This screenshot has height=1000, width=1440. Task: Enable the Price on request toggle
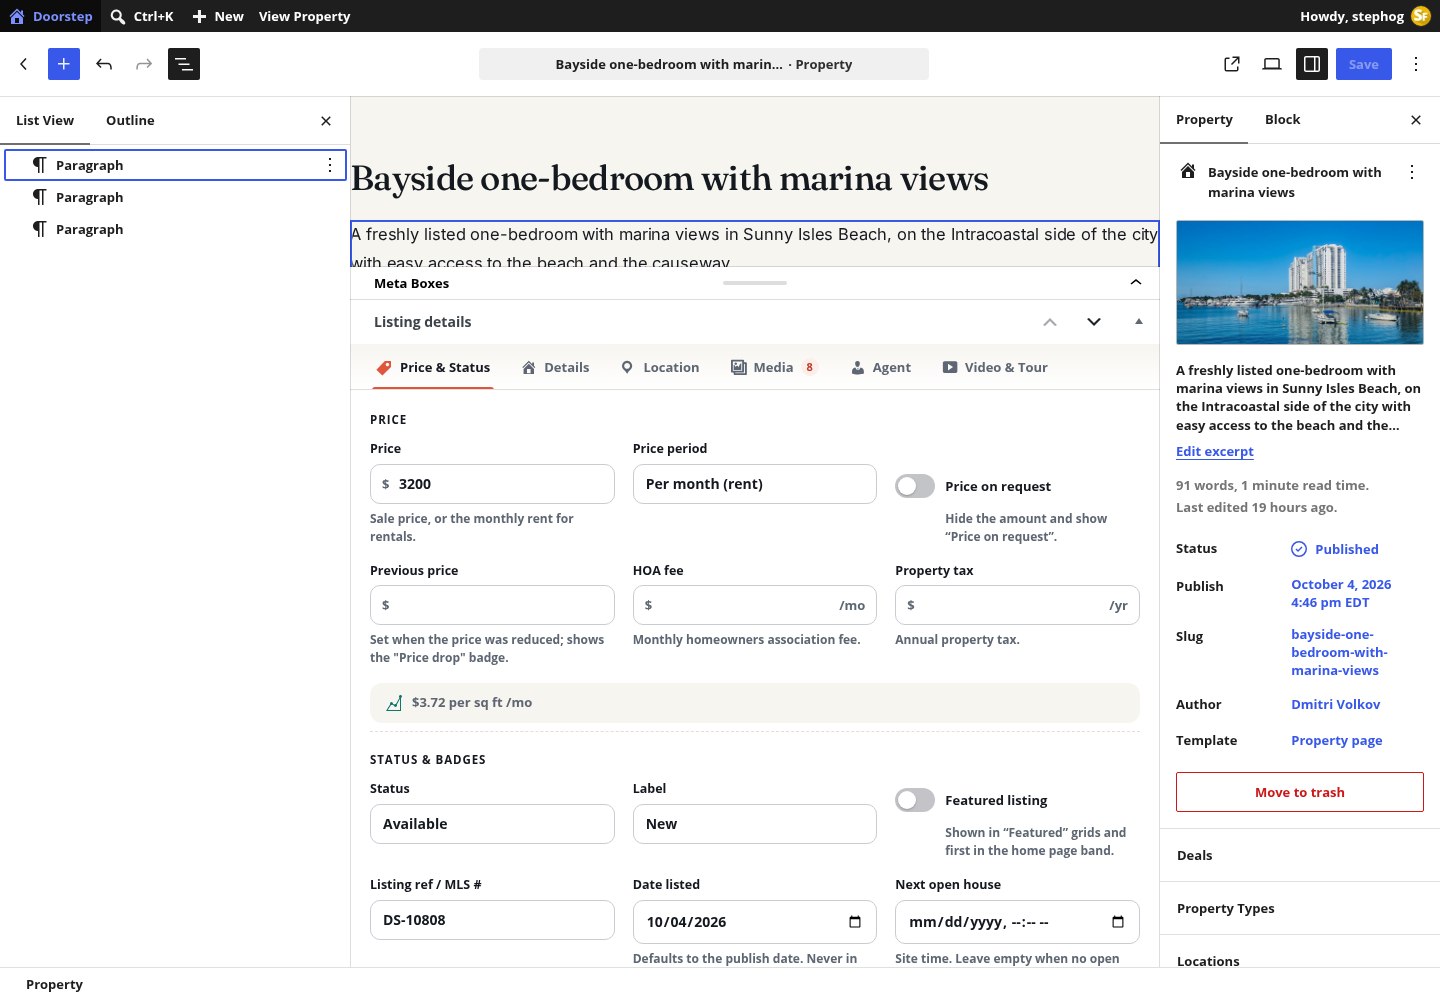[915, 486]
